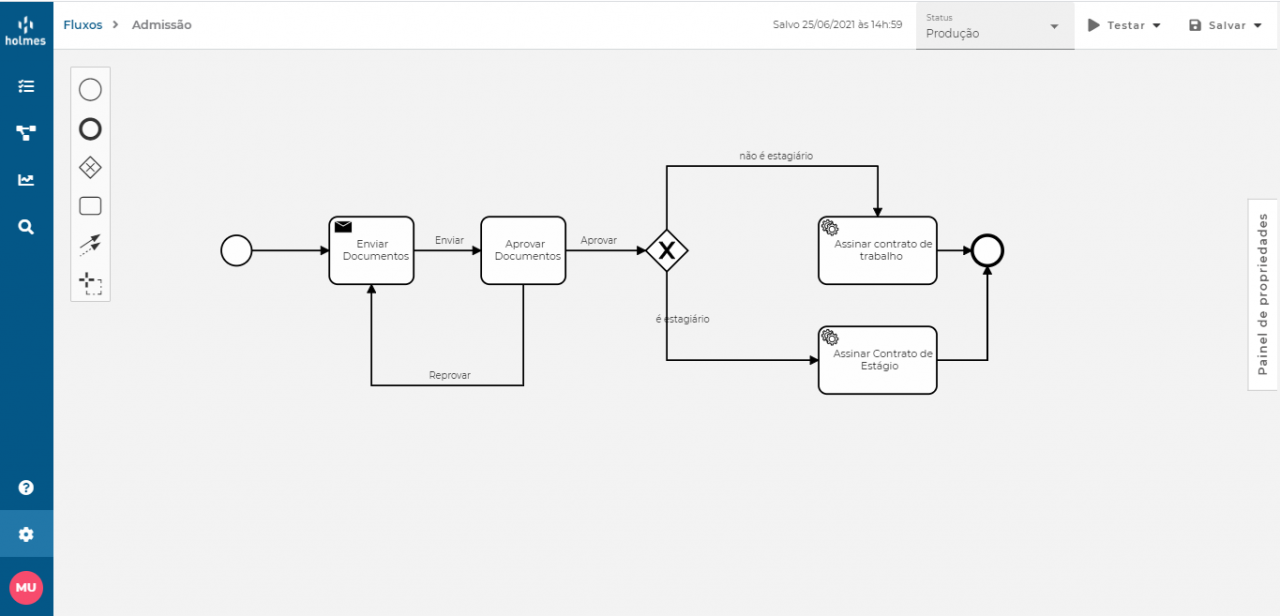Open the flows sidebar icon

coord(26,132)
